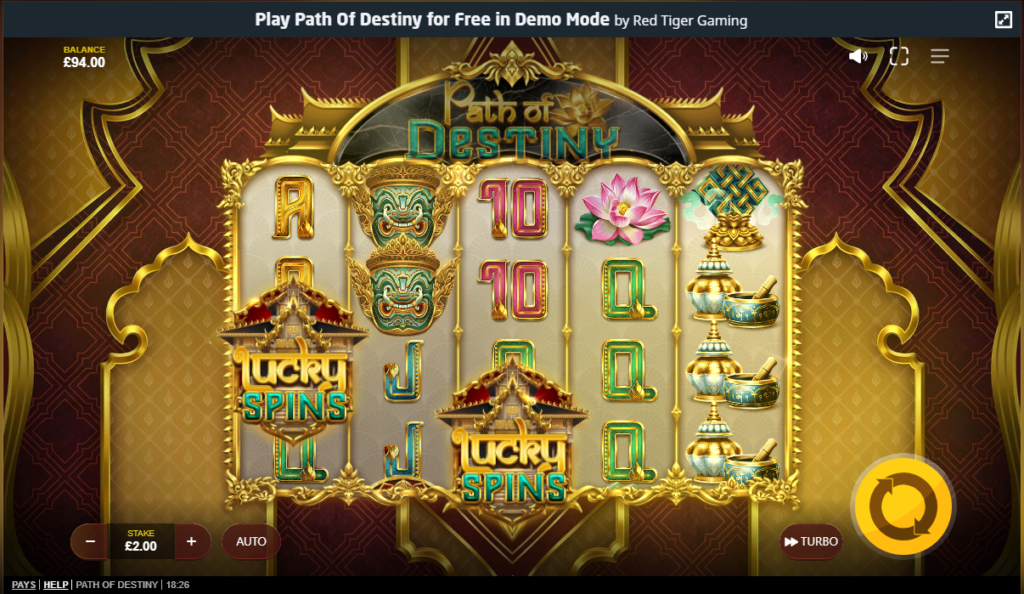Increase stake with plus button
Image resolution: width=1024 pixels, height=594 pixels.
(191, 541)
